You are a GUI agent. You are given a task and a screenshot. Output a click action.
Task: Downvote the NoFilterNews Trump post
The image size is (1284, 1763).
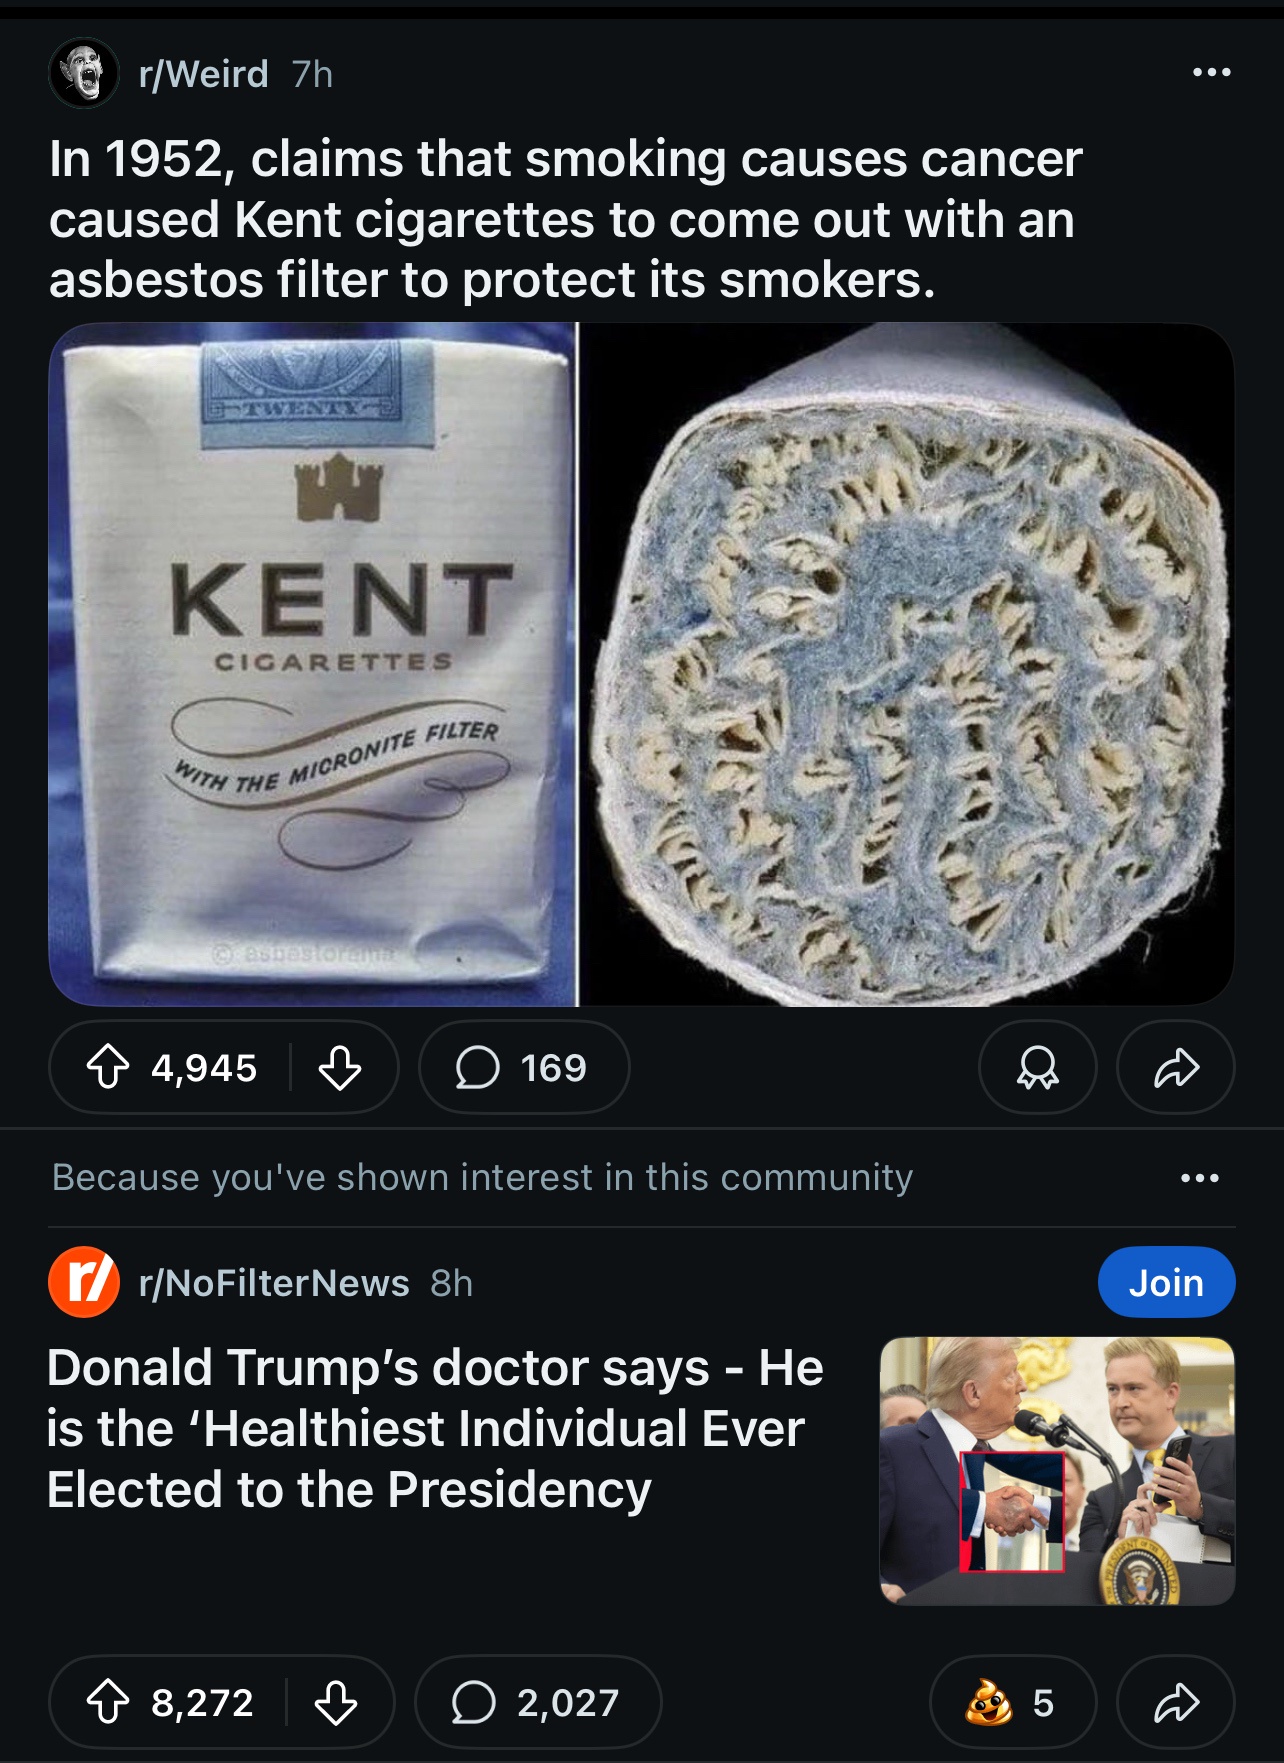[x=336, y=1702]
